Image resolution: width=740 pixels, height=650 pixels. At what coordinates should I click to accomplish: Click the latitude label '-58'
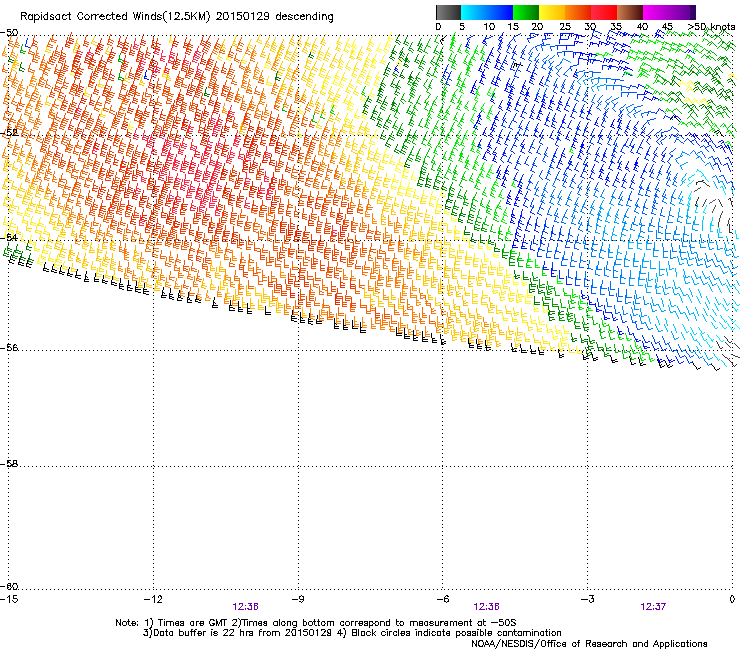click(9, 464)
